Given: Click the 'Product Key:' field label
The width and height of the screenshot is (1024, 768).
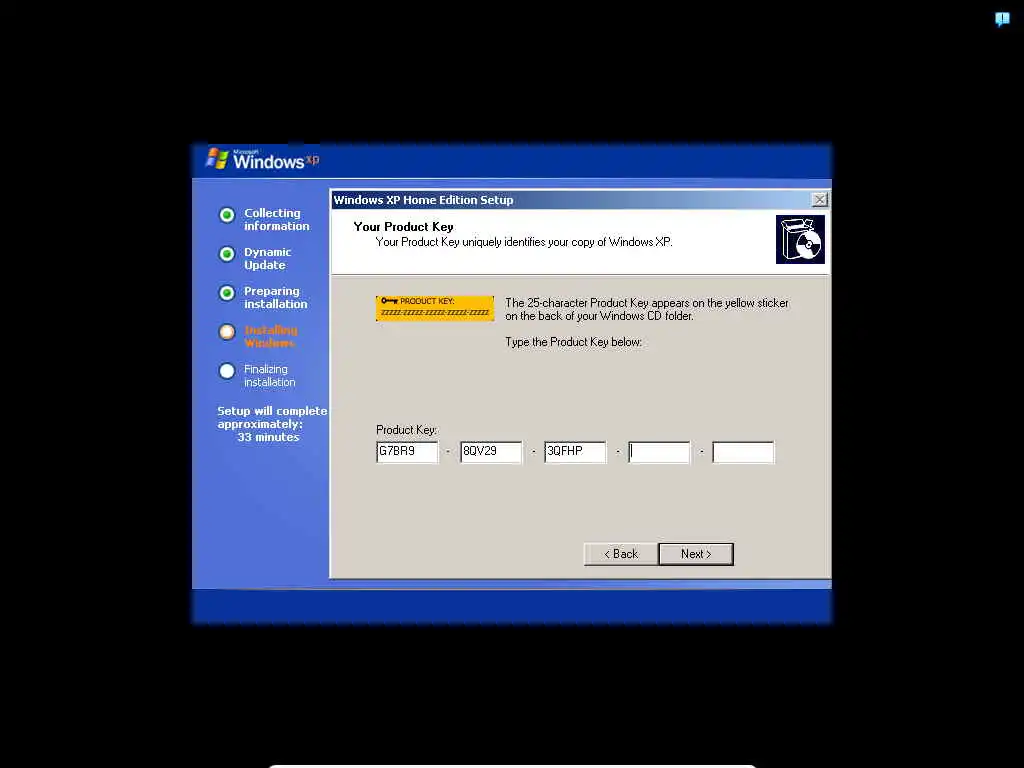Looking at the screenshot, I should point(406,430).
